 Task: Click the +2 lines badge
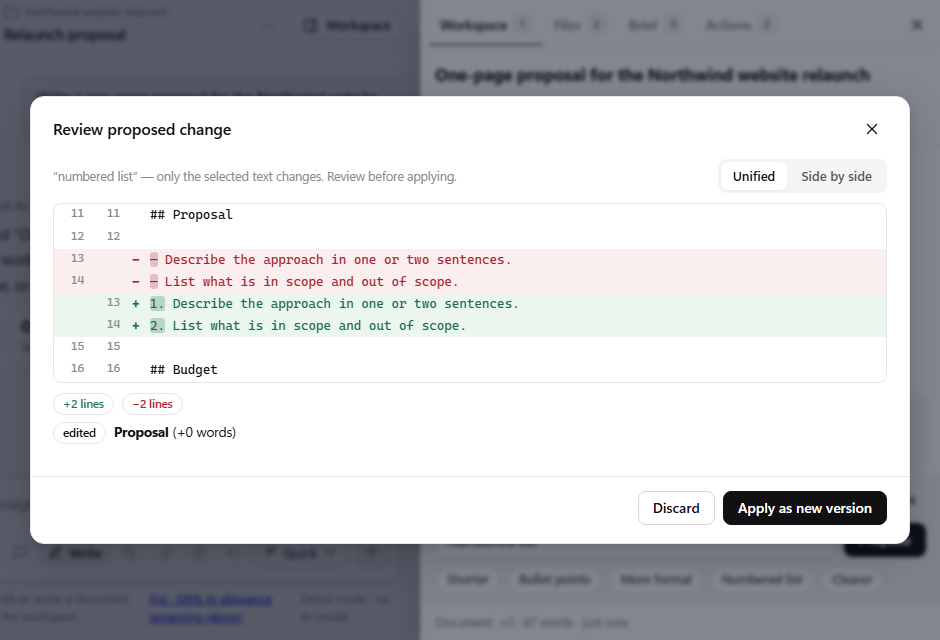click(x=83, y=404)
